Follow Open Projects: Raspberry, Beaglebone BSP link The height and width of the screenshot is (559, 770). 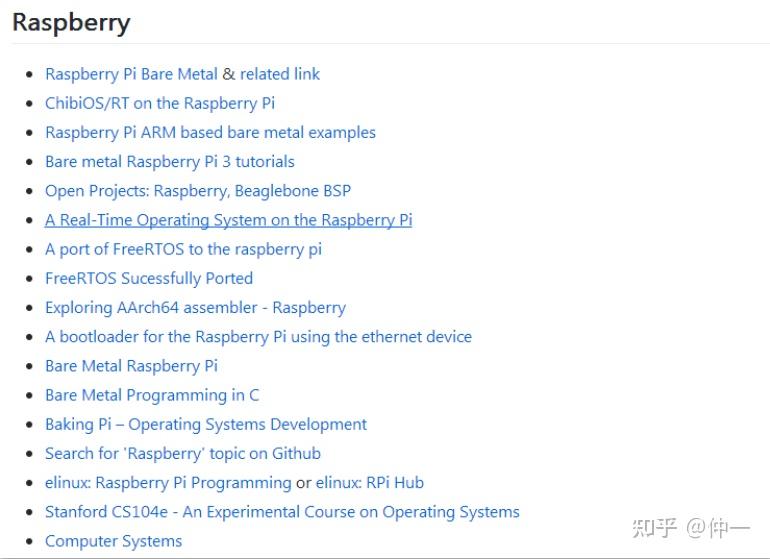pos(198,191)
